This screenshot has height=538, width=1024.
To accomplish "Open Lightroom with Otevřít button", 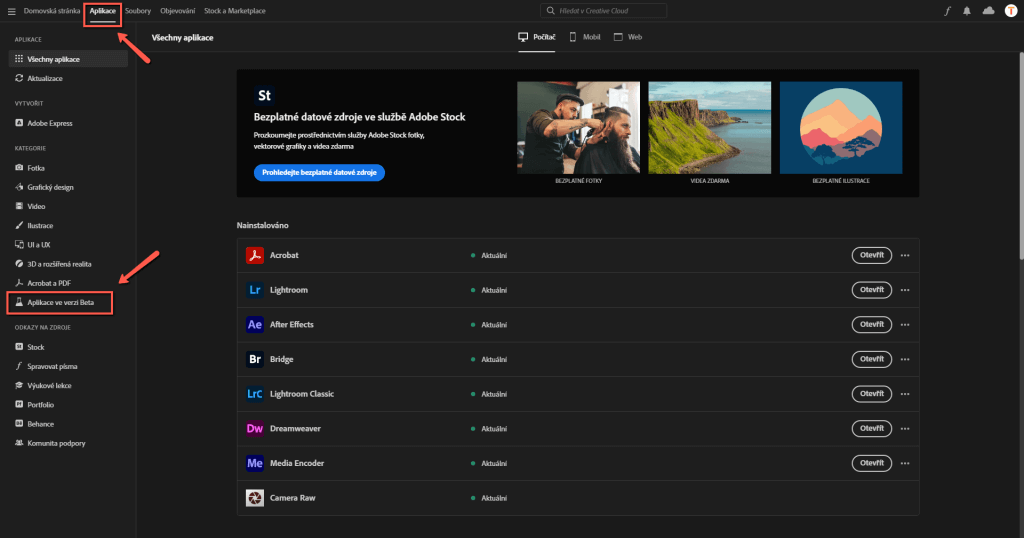I will tap(871, 290).
